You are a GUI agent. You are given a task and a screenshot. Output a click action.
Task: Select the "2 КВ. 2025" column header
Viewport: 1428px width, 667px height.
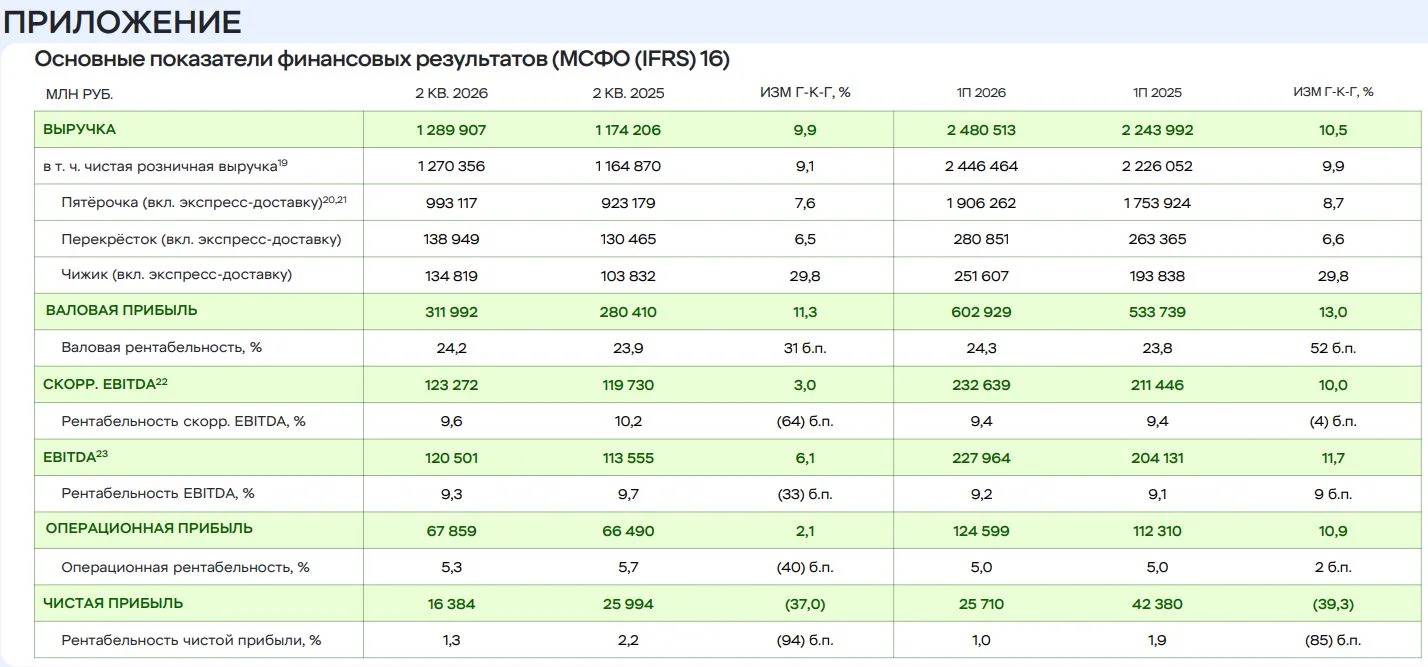pos(628,93)
